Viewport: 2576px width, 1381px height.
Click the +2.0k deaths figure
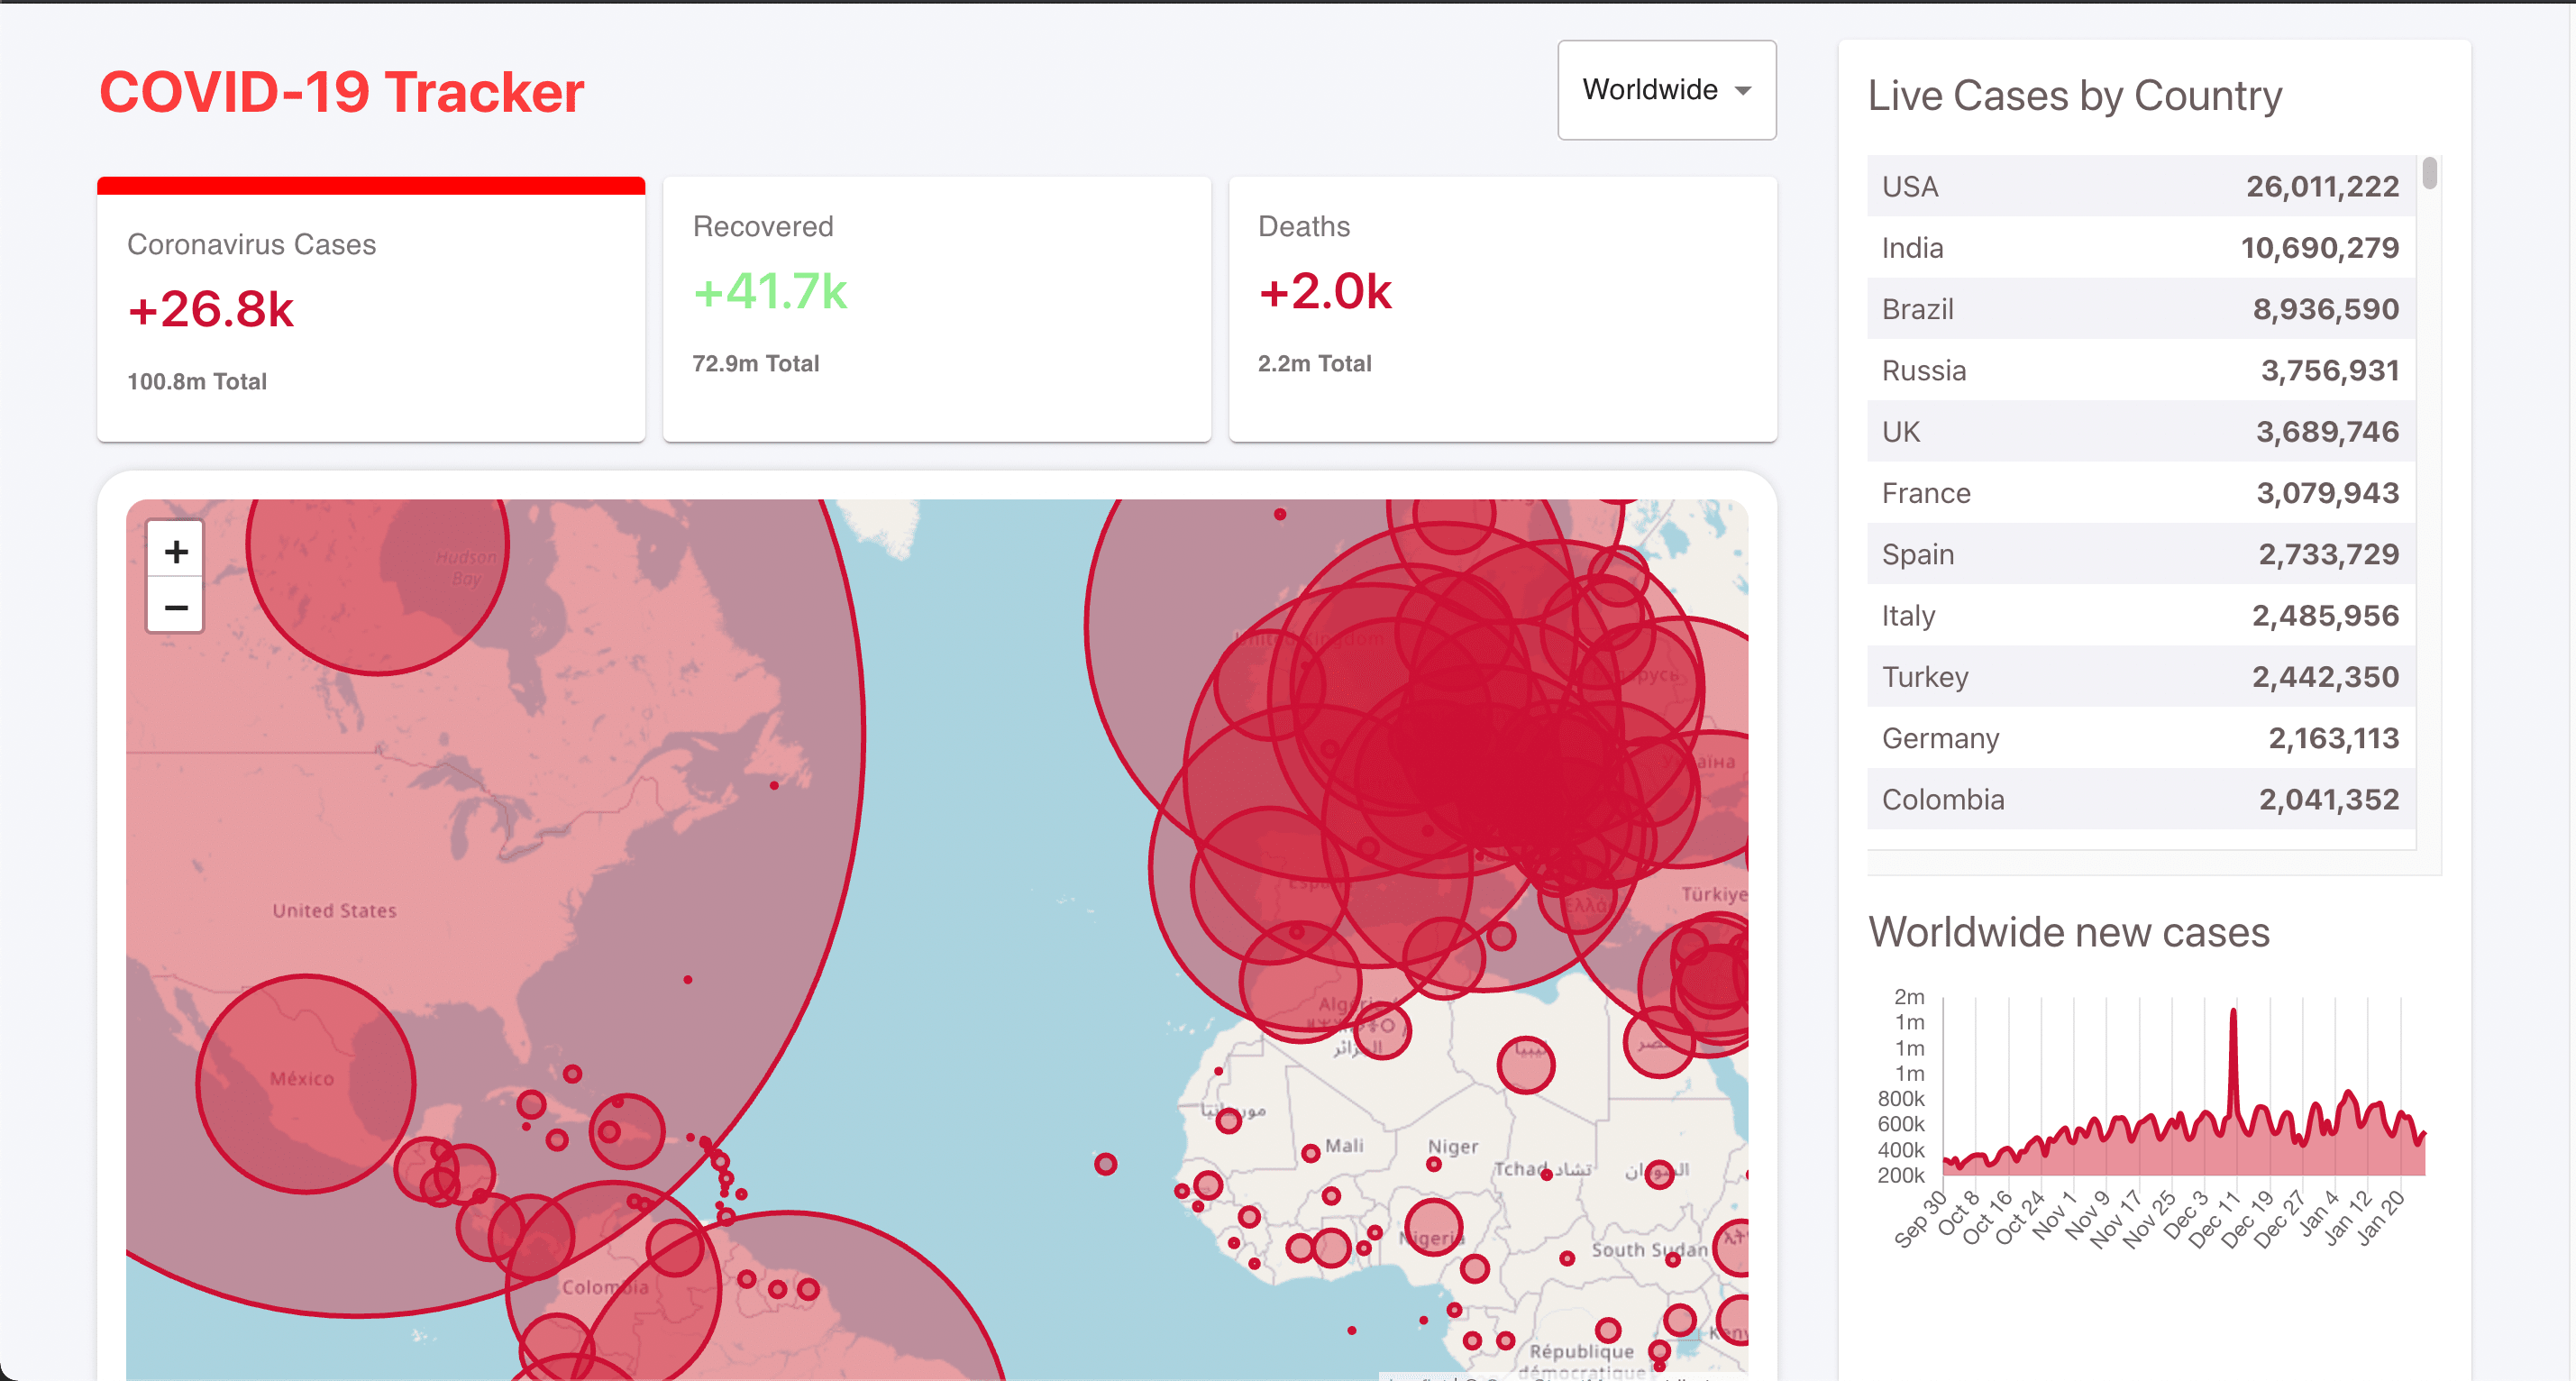point(1325,291)
